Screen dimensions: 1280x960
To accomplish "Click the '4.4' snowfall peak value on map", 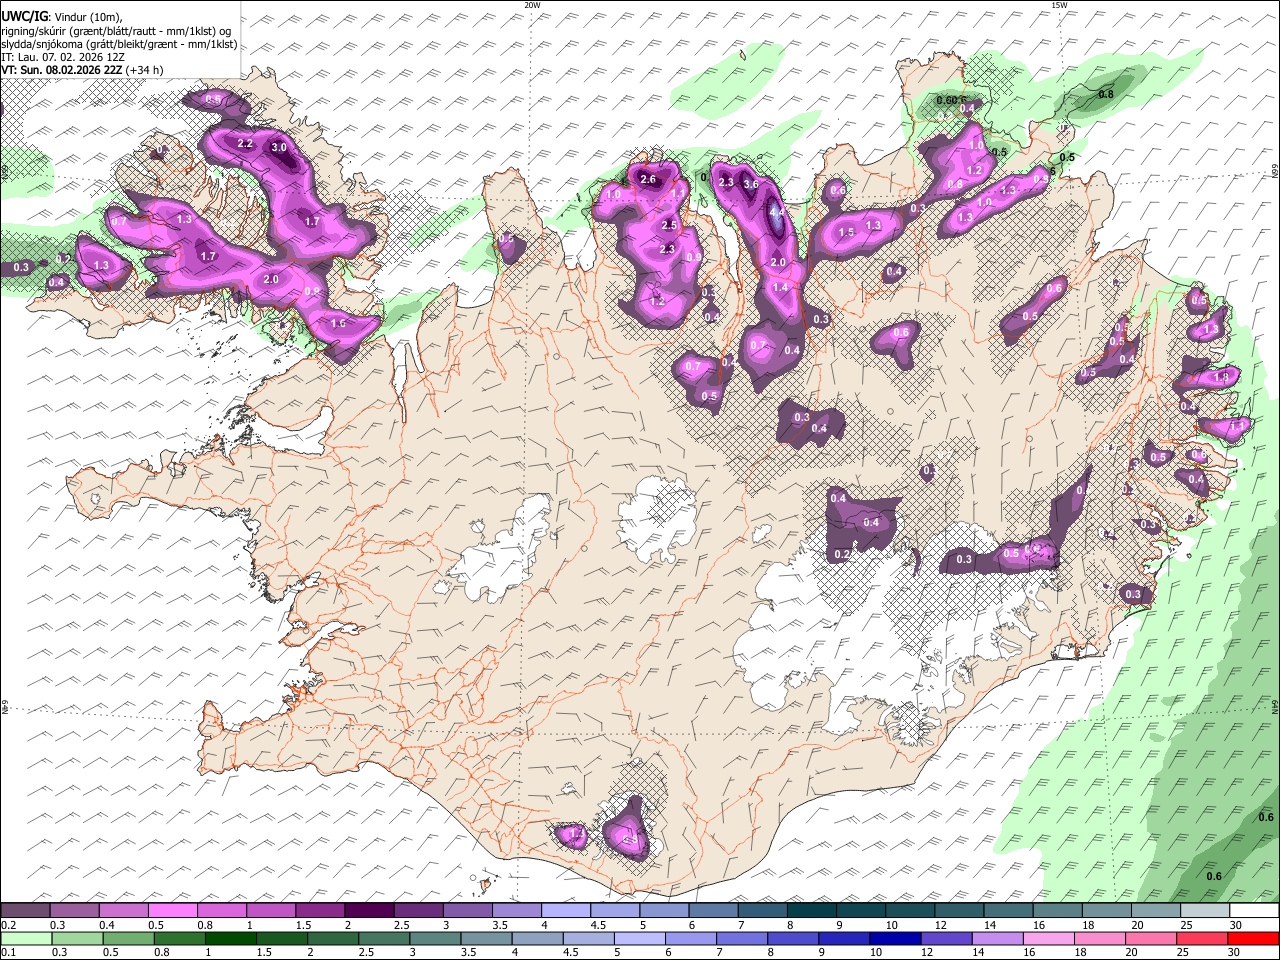I will pos(777,213).
